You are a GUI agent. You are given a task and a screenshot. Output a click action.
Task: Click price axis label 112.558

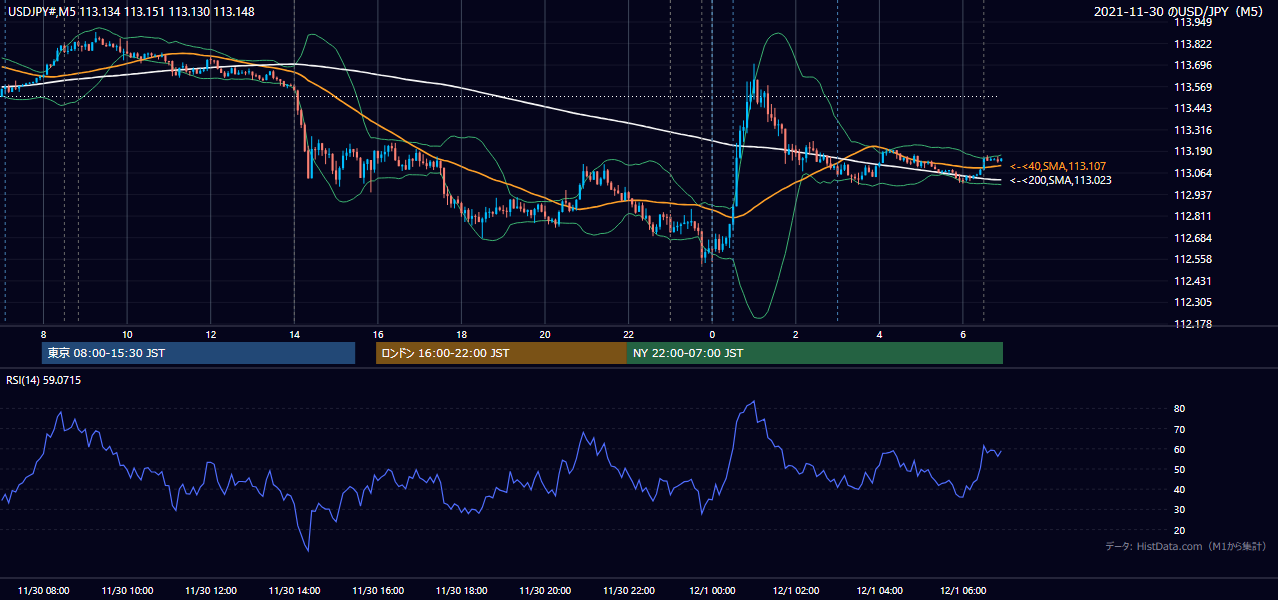(x=1194, y=259)
